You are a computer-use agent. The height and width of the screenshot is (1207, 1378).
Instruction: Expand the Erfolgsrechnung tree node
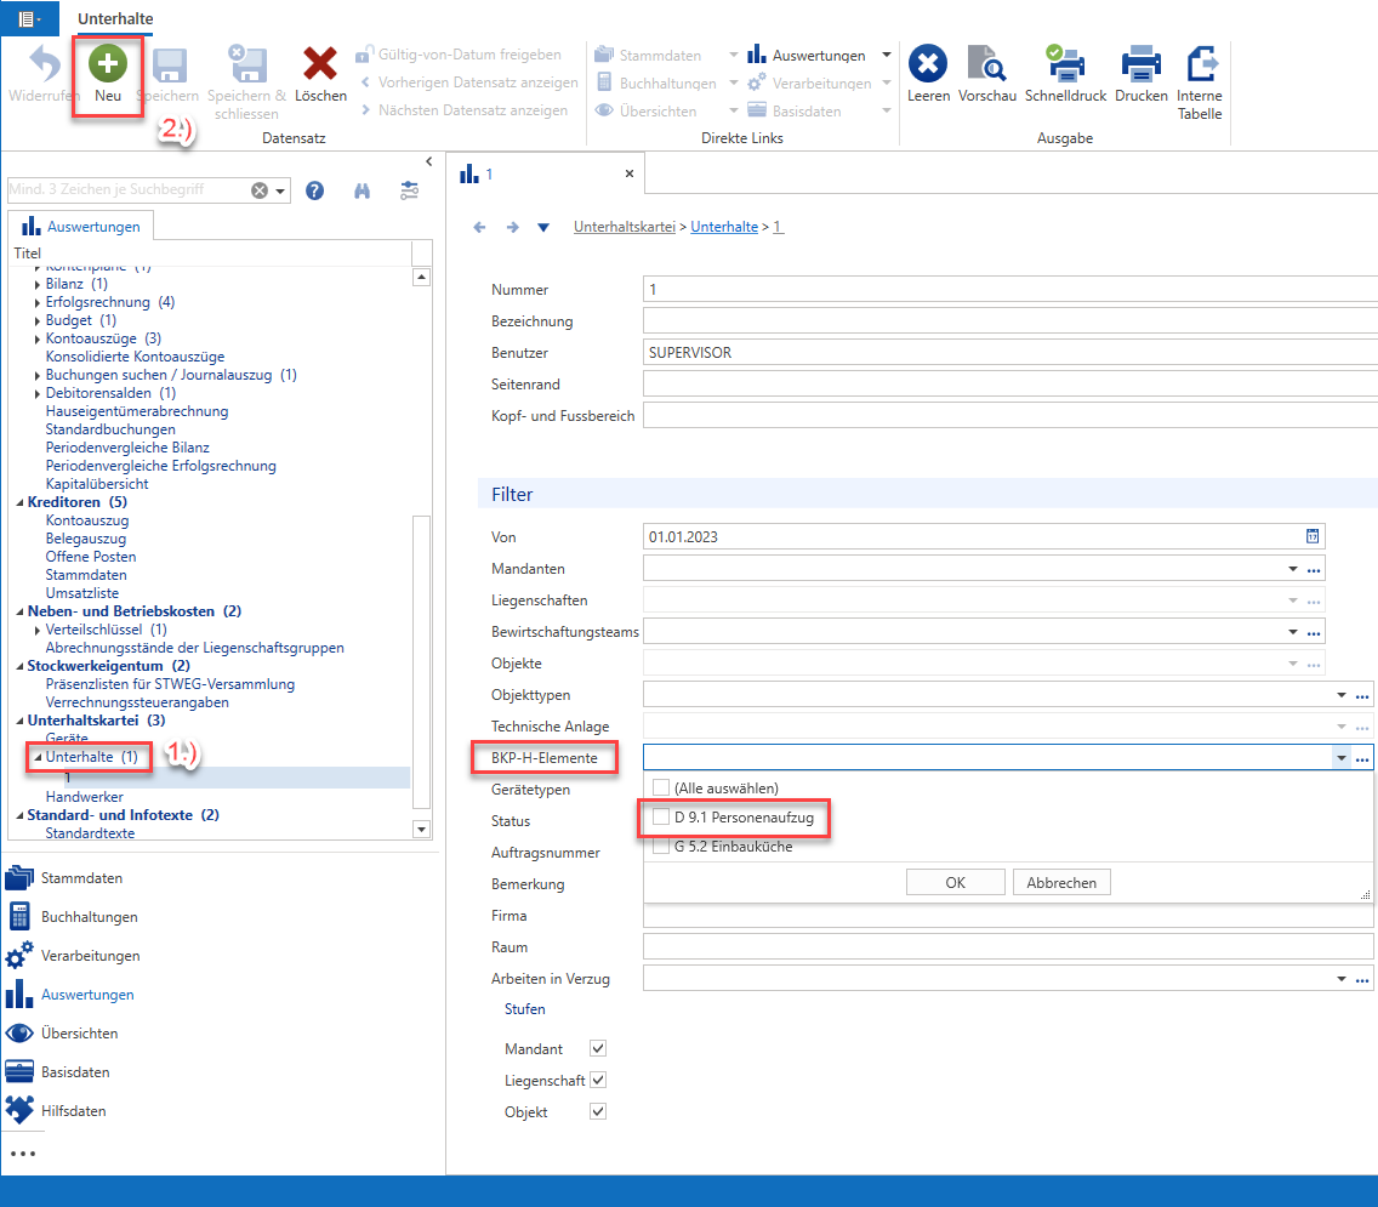[38, 303]
